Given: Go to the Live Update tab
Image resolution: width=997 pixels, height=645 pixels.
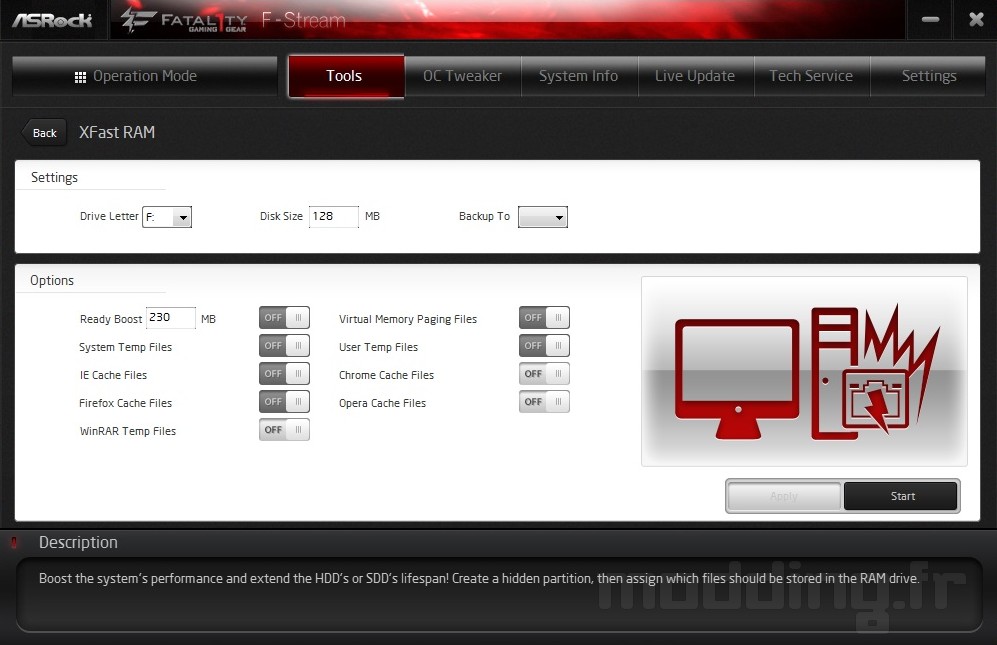Looking at the screenshot, I should (696, 76).
